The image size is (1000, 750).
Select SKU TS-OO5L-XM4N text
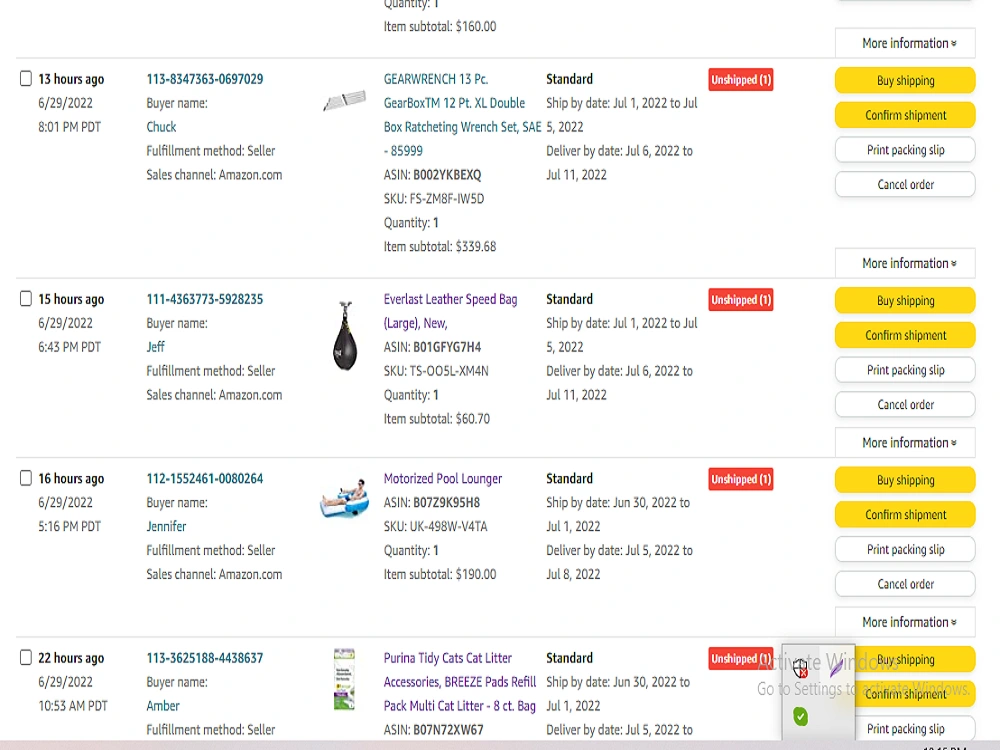coord(449,371)
